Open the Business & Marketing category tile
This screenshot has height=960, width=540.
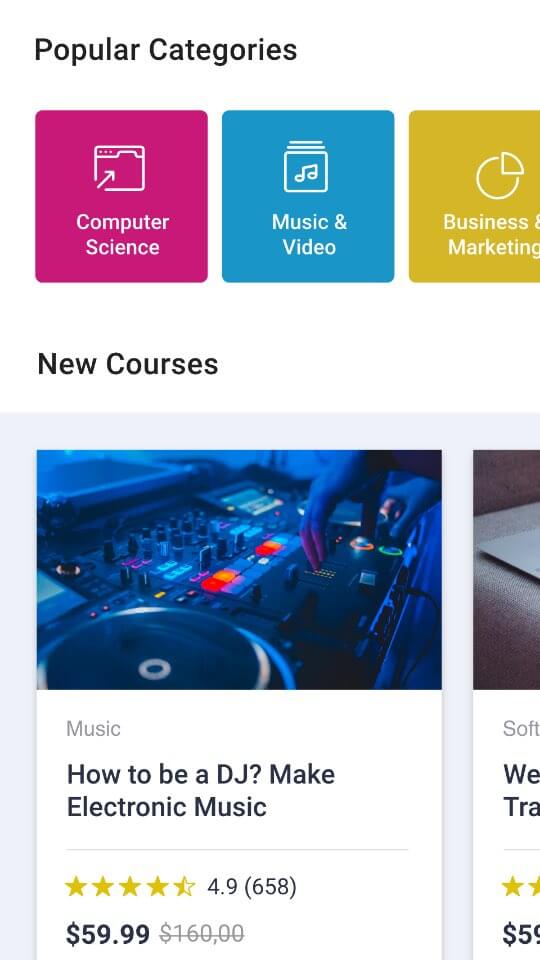[x=474, y=197]
